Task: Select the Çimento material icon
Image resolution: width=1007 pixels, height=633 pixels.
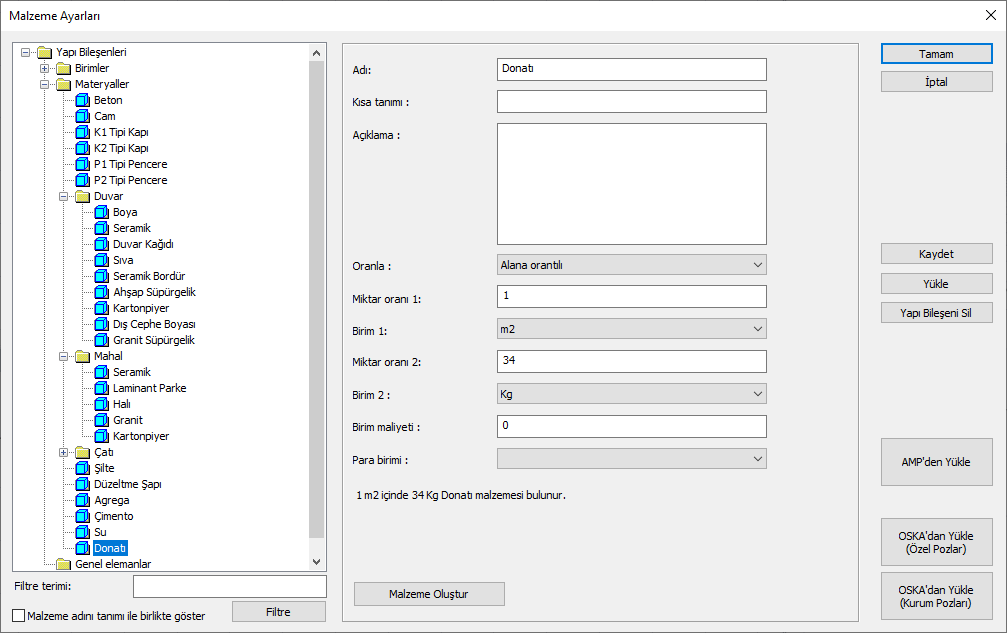Action: point(82,516)
